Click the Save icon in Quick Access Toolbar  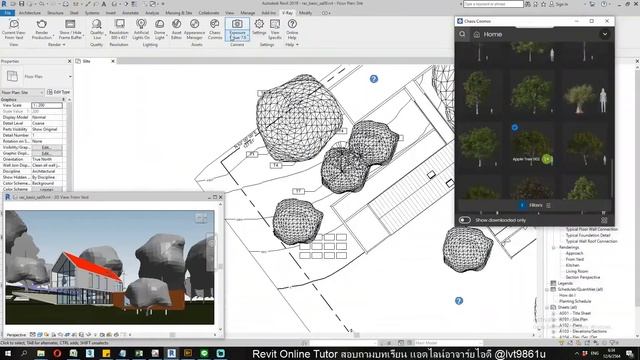pyautogui.click(x=22, y=4)
